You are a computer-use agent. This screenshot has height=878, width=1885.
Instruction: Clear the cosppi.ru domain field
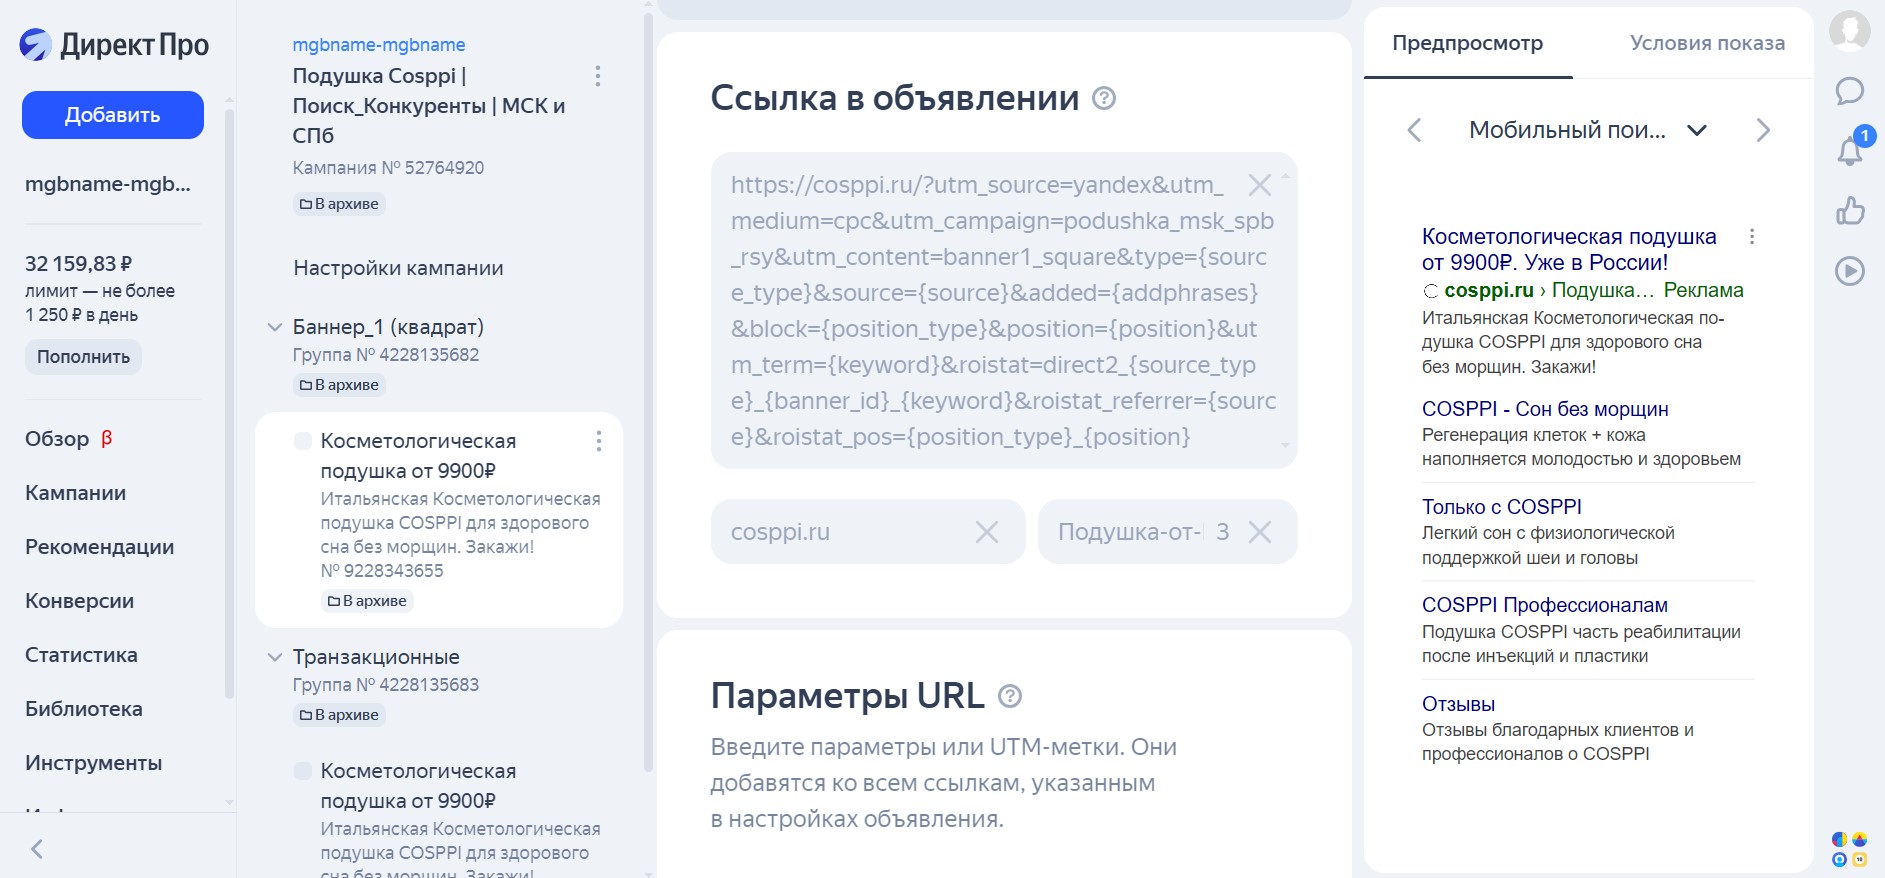[x=987, y=532]
